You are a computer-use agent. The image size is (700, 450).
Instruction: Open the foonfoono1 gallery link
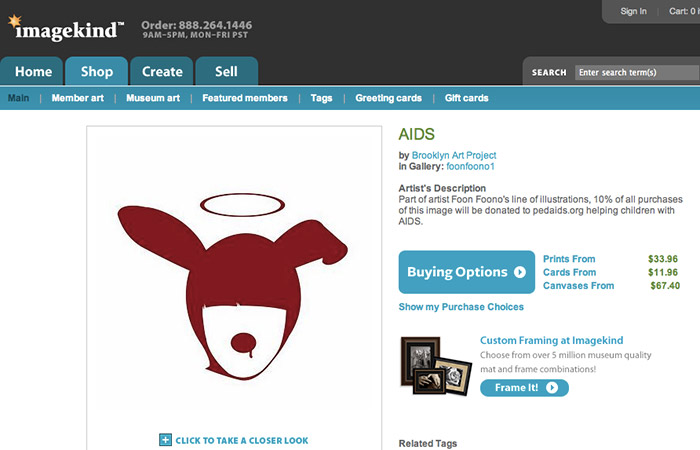click(470, 166)
